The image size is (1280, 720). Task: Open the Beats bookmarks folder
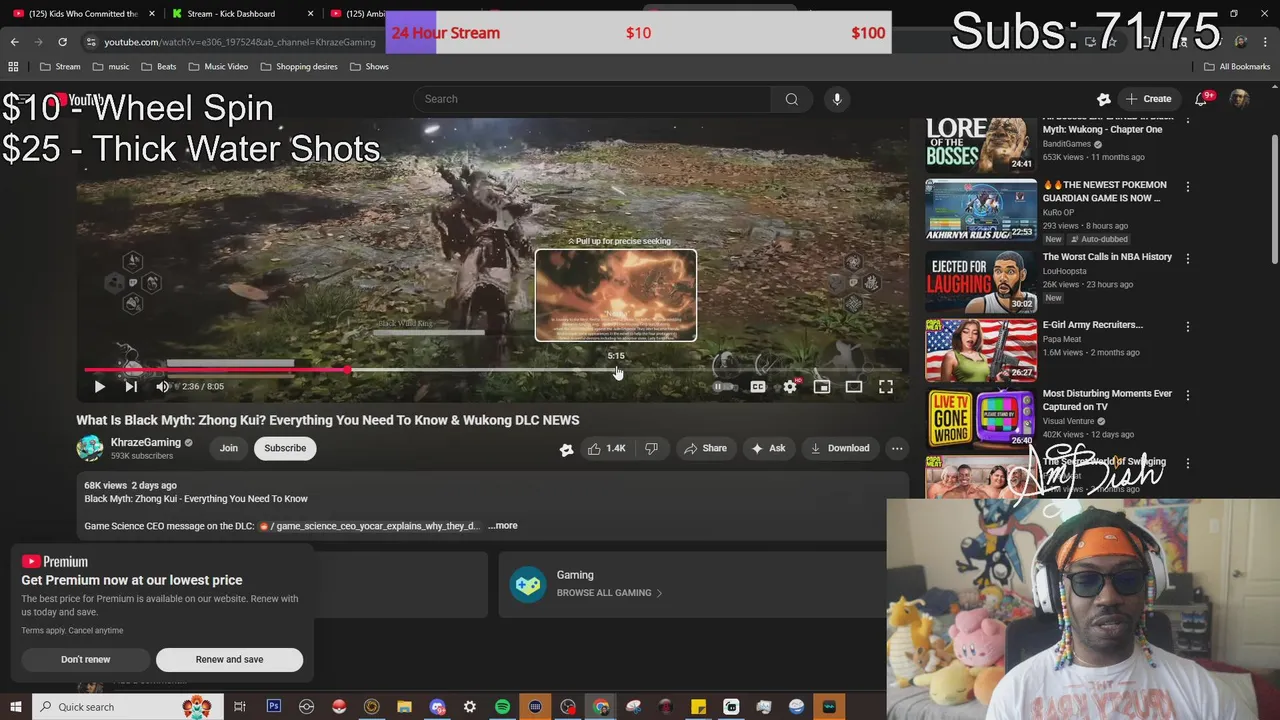point(159,67)
